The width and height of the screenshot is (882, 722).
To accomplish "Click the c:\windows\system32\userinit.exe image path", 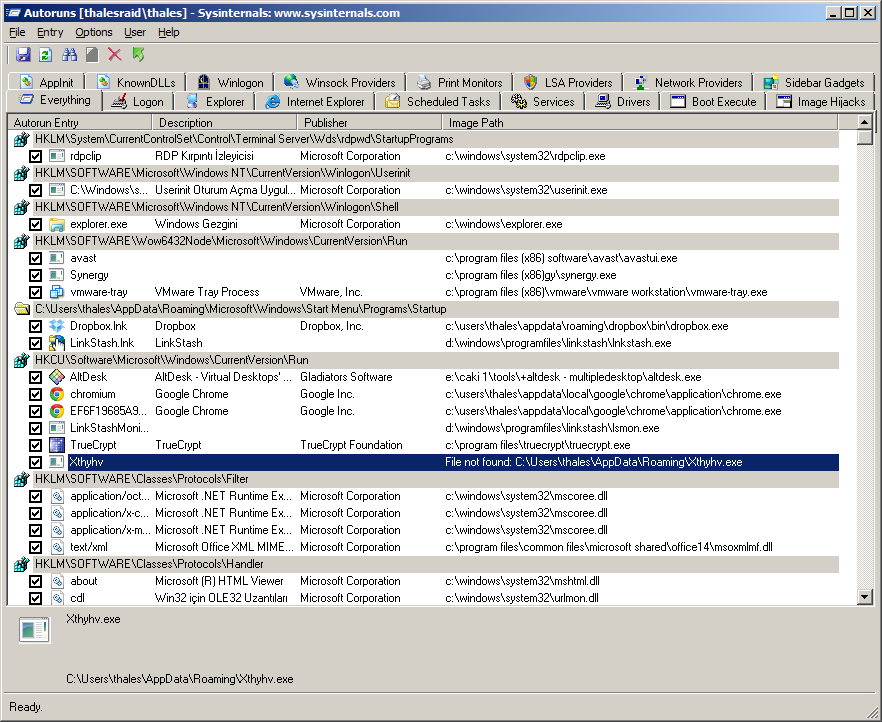I will coord(526,190).
